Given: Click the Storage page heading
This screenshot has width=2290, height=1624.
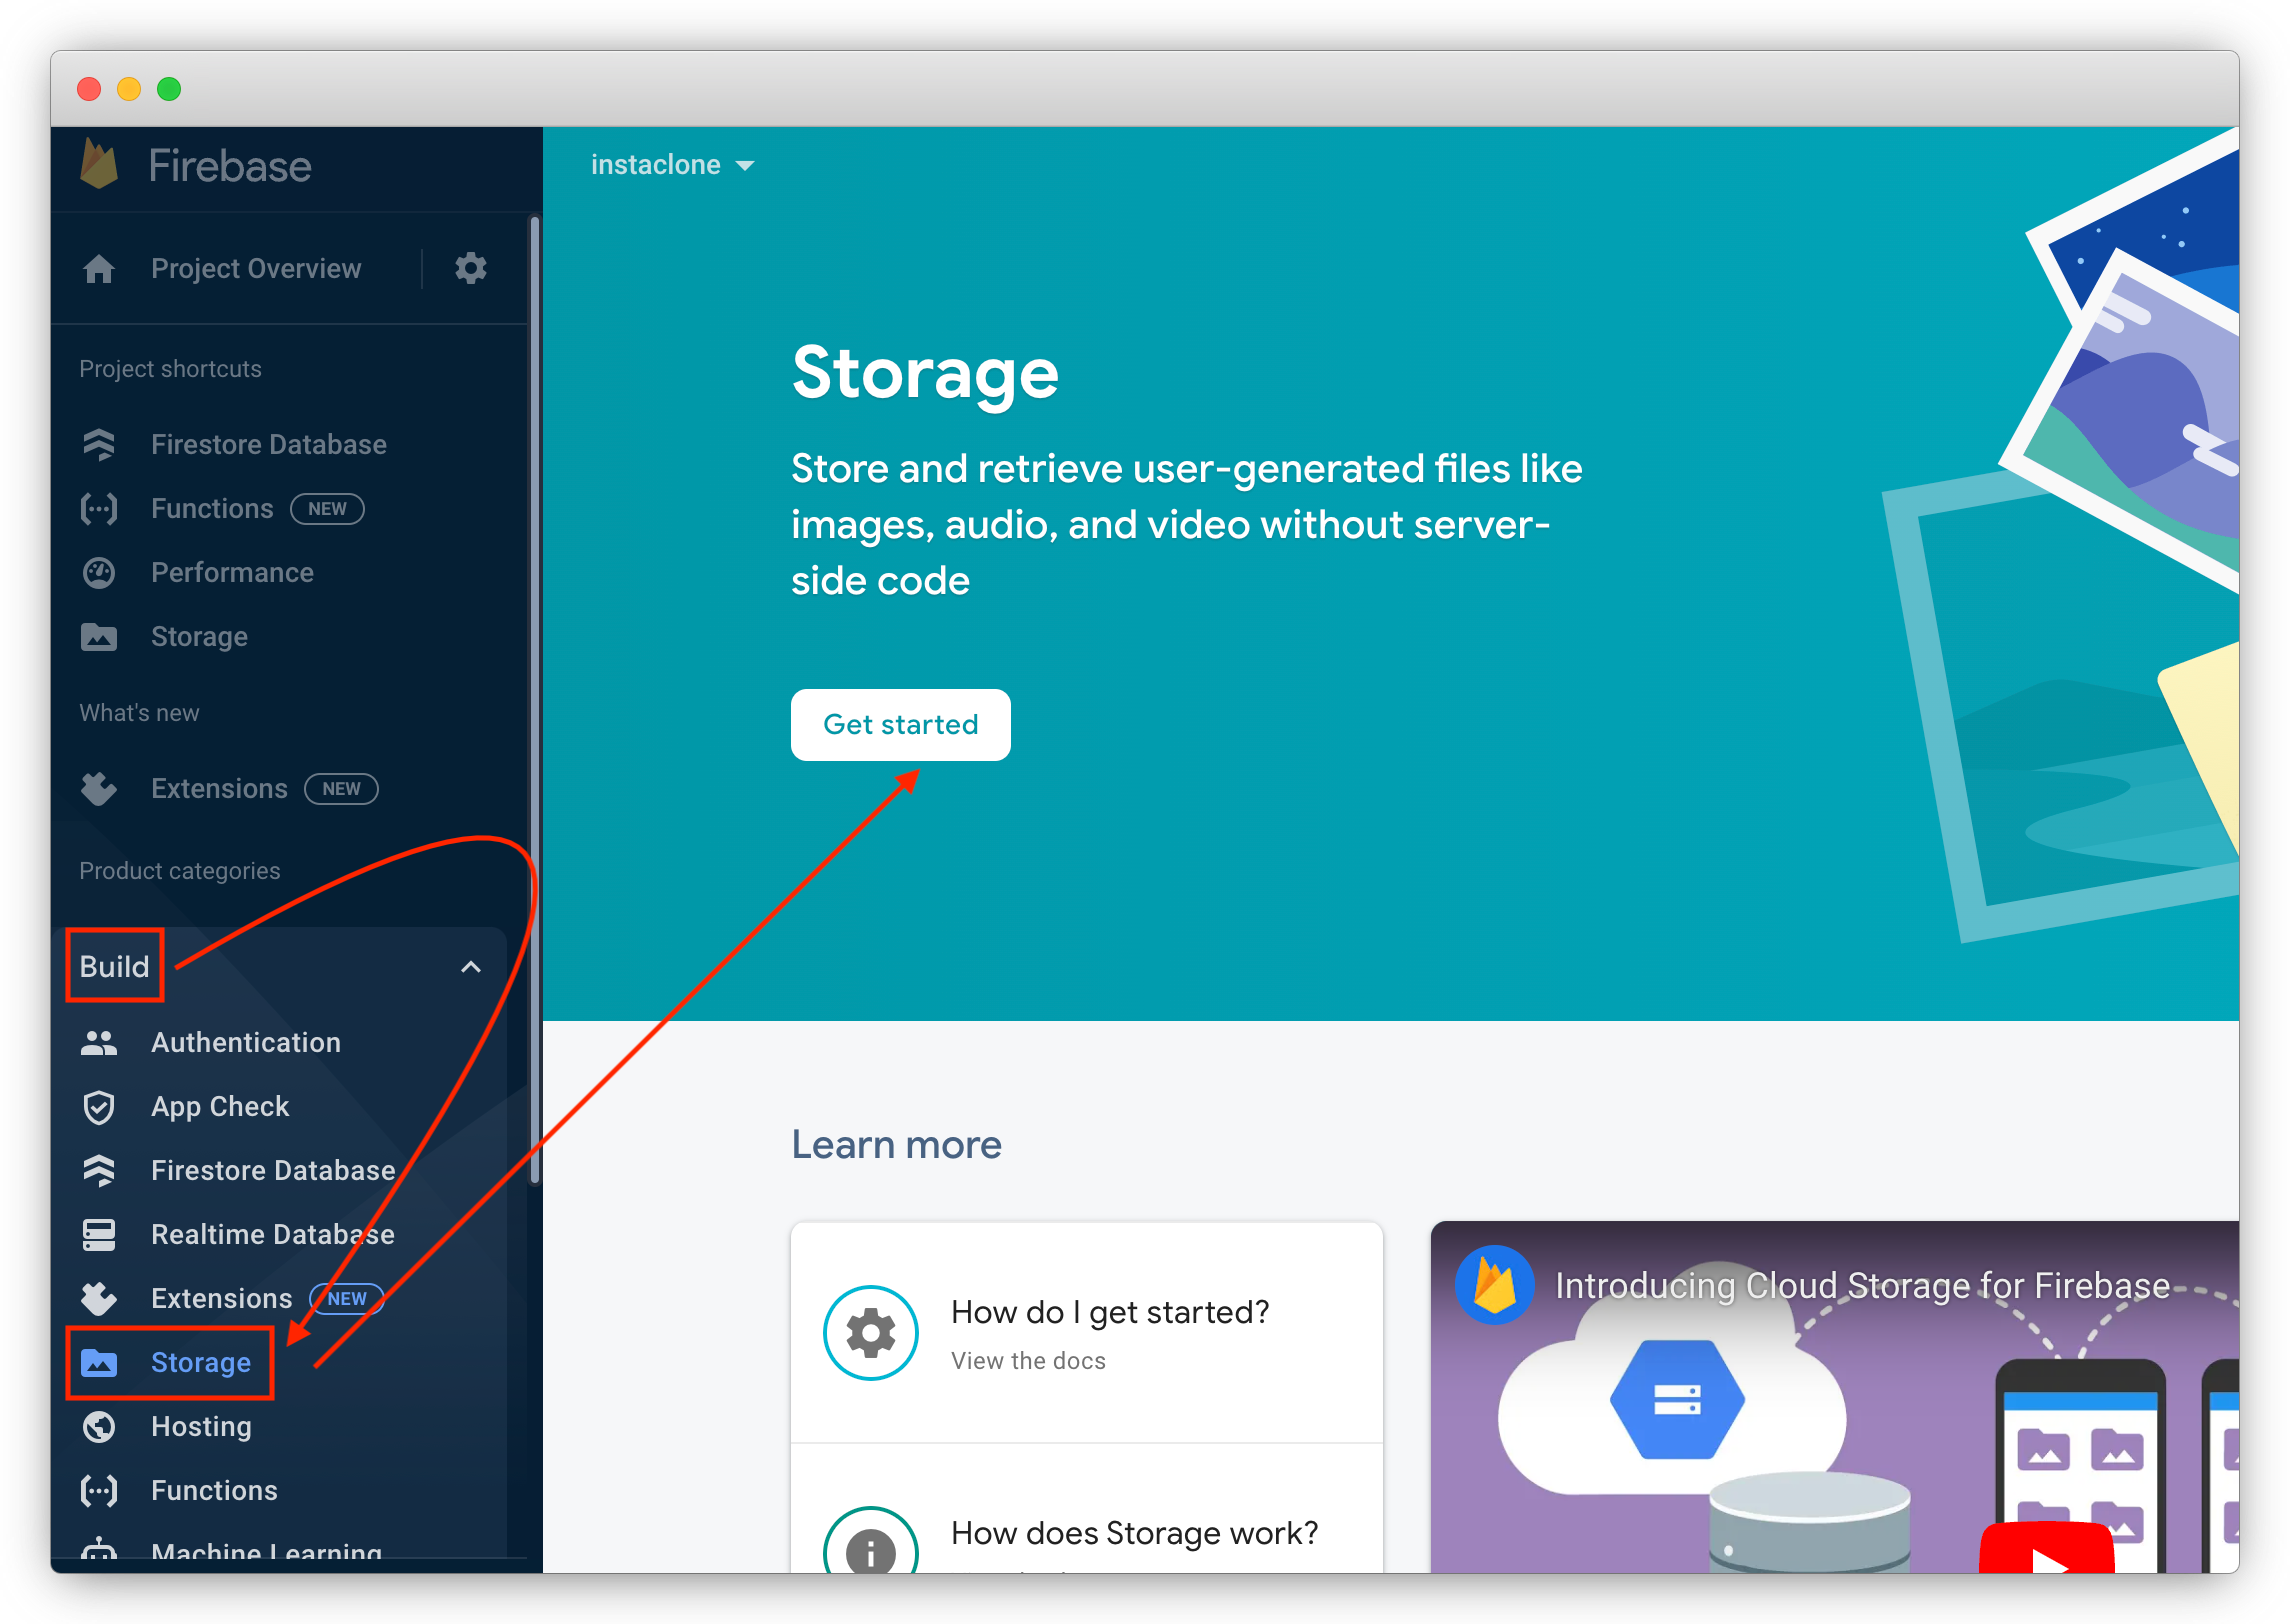Looking at the screenshot, I should 925,373.
